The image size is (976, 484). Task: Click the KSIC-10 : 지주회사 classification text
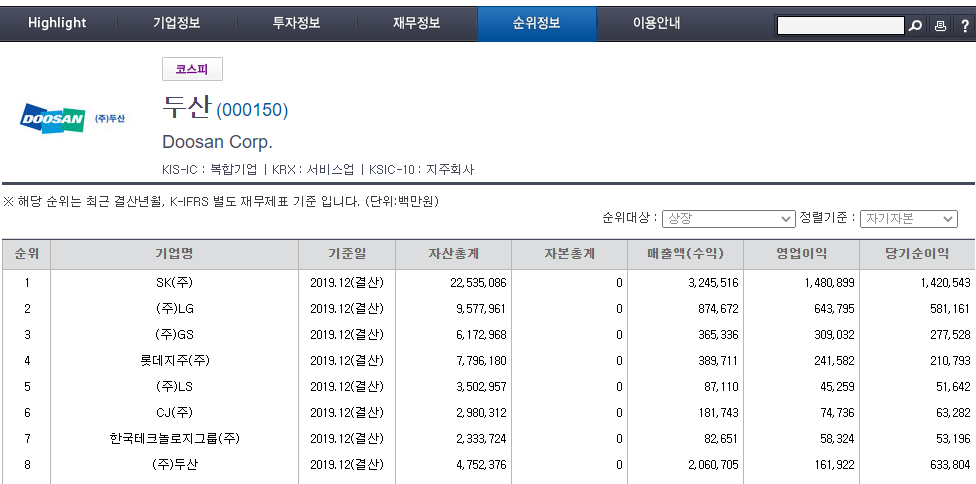421,169
